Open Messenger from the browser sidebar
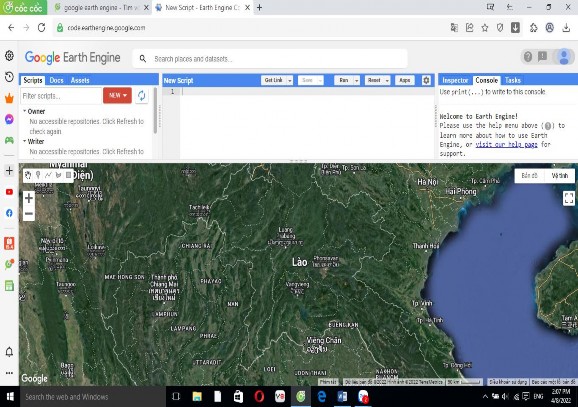The width and height of the screenshot is (578, 407). tap(9, 119)
